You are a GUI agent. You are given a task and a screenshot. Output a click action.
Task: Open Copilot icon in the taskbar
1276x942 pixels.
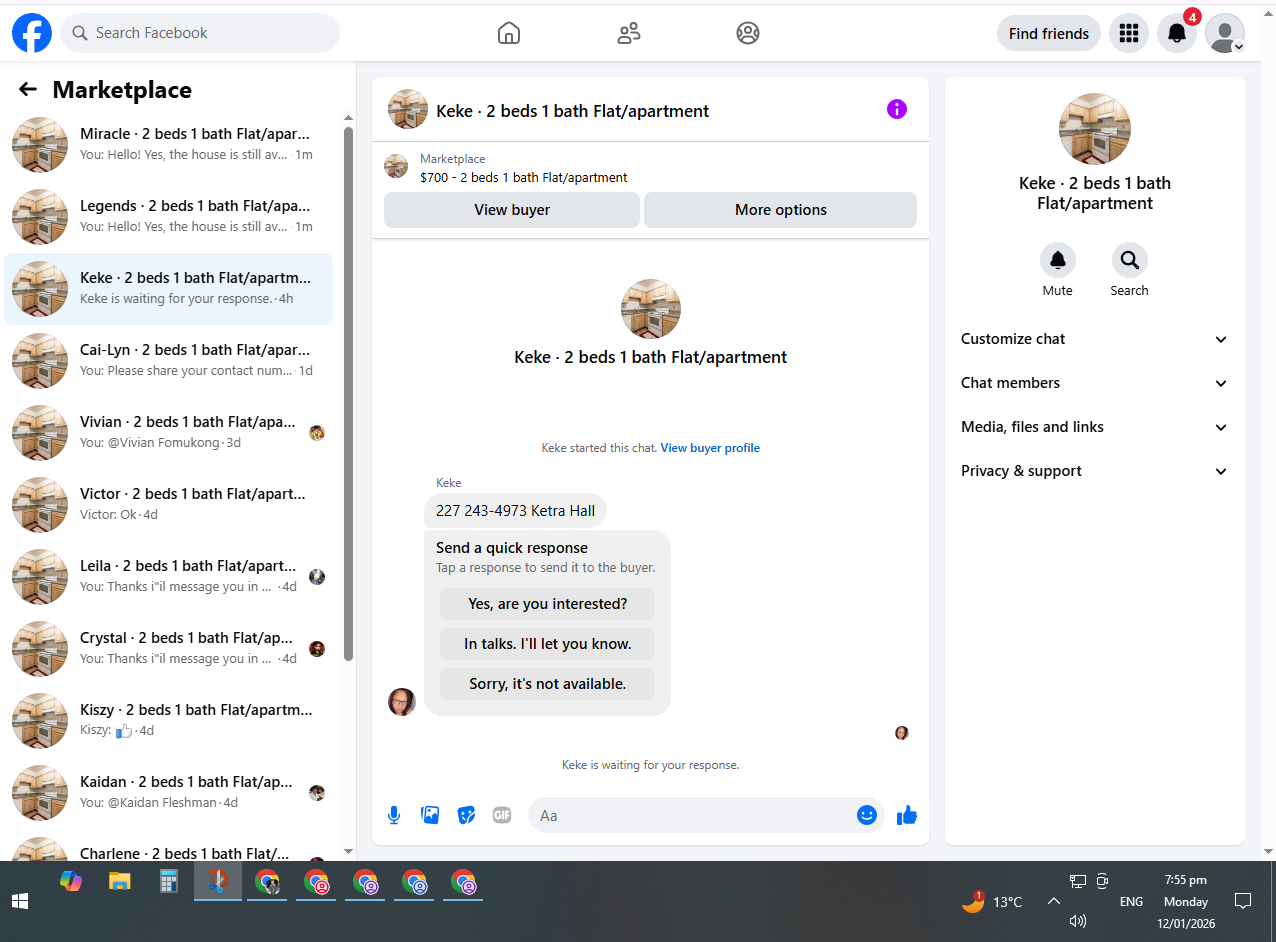pyautogui.click(x=71, y=881)
